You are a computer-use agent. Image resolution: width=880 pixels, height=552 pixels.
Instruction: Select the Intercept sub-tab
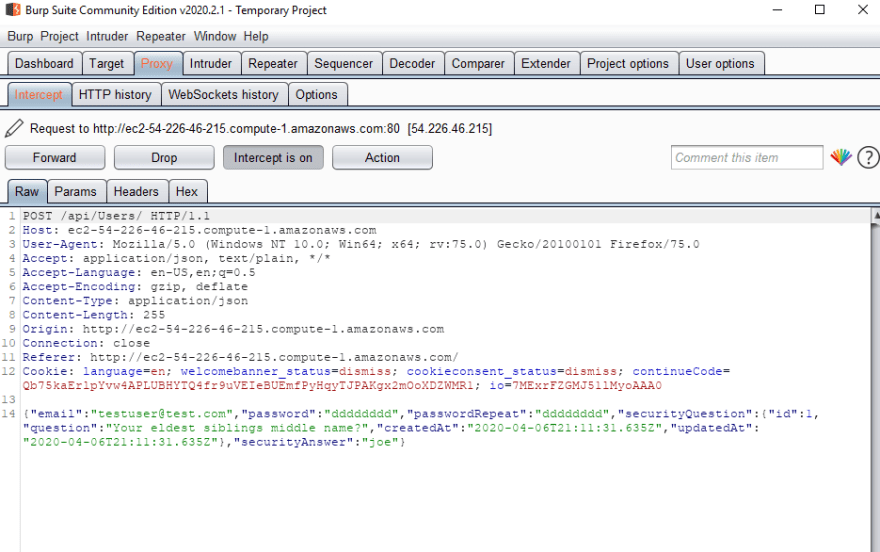point(39,94)
